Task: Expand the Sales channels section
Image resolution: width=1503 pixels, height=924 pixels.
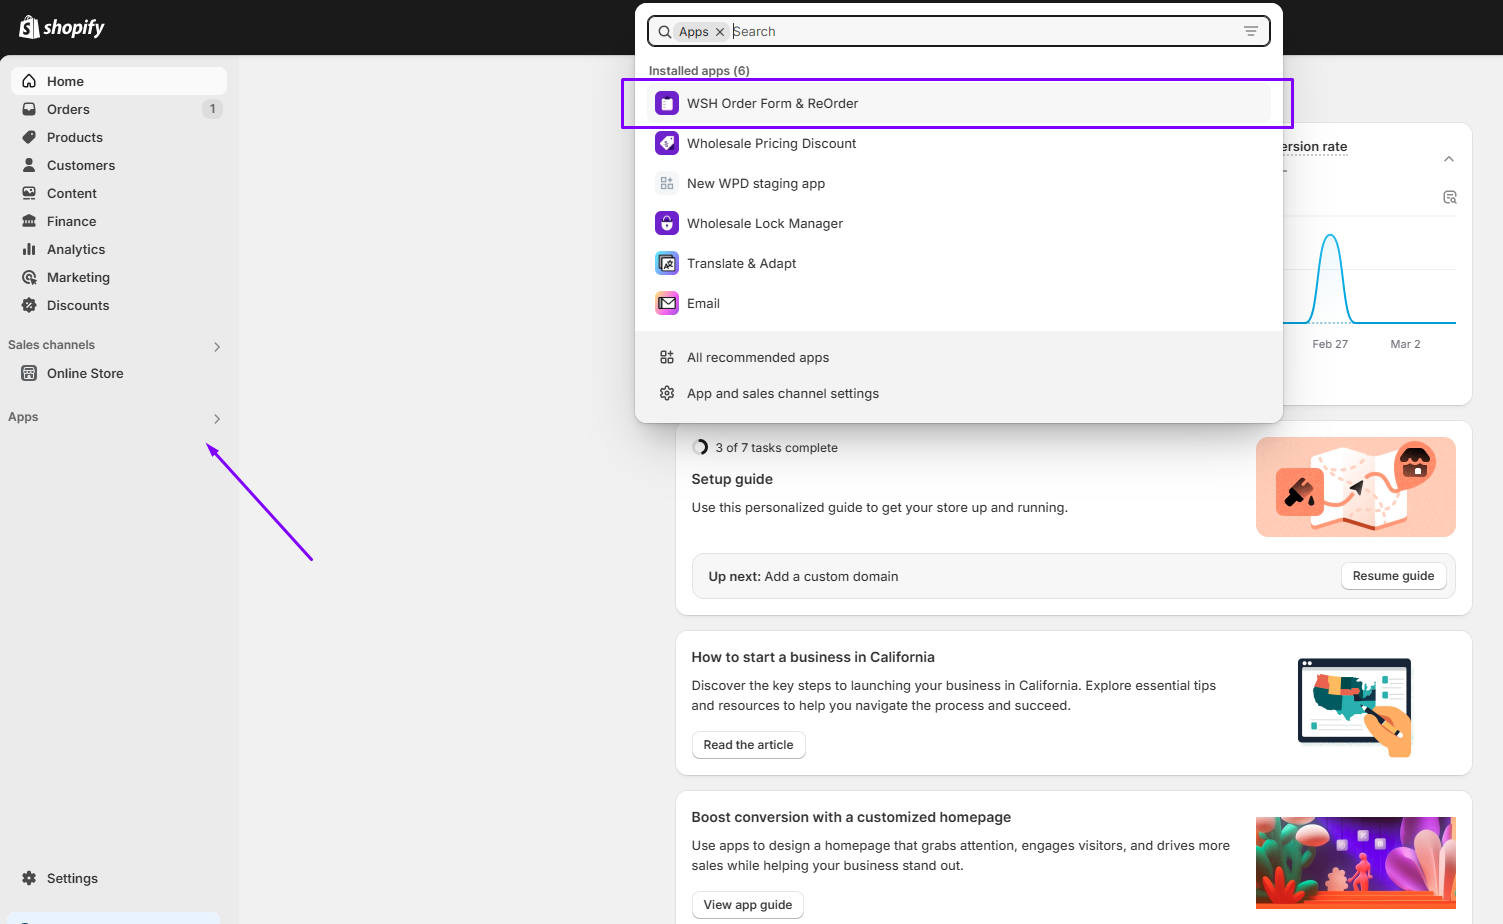Action: [x=217, y=347]
